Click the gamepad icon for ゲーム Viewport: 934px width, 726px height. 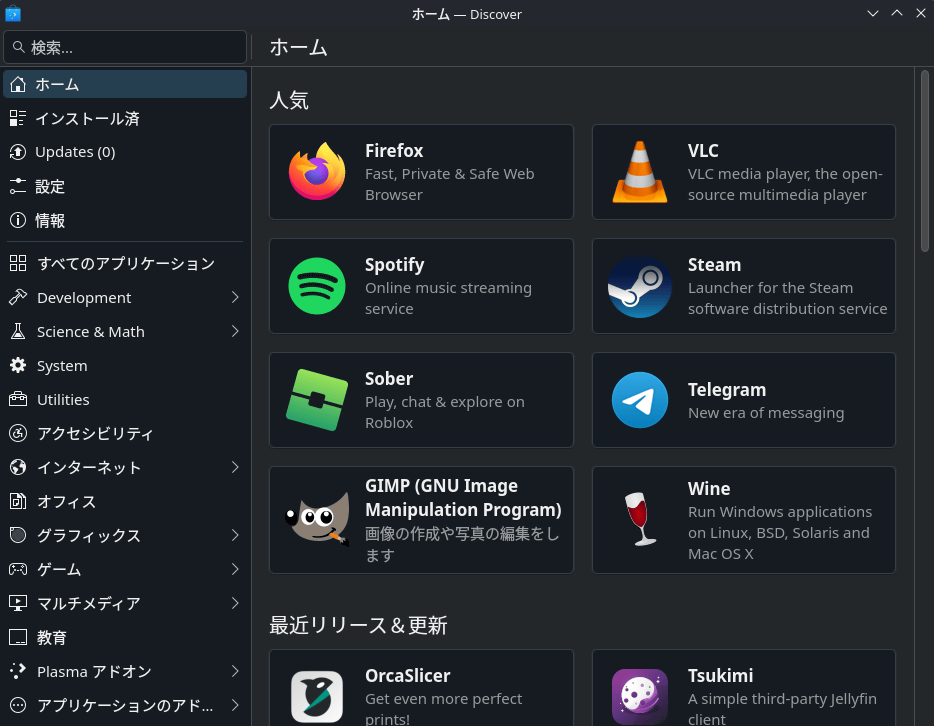pyautogui.click(x=18, y=569)
